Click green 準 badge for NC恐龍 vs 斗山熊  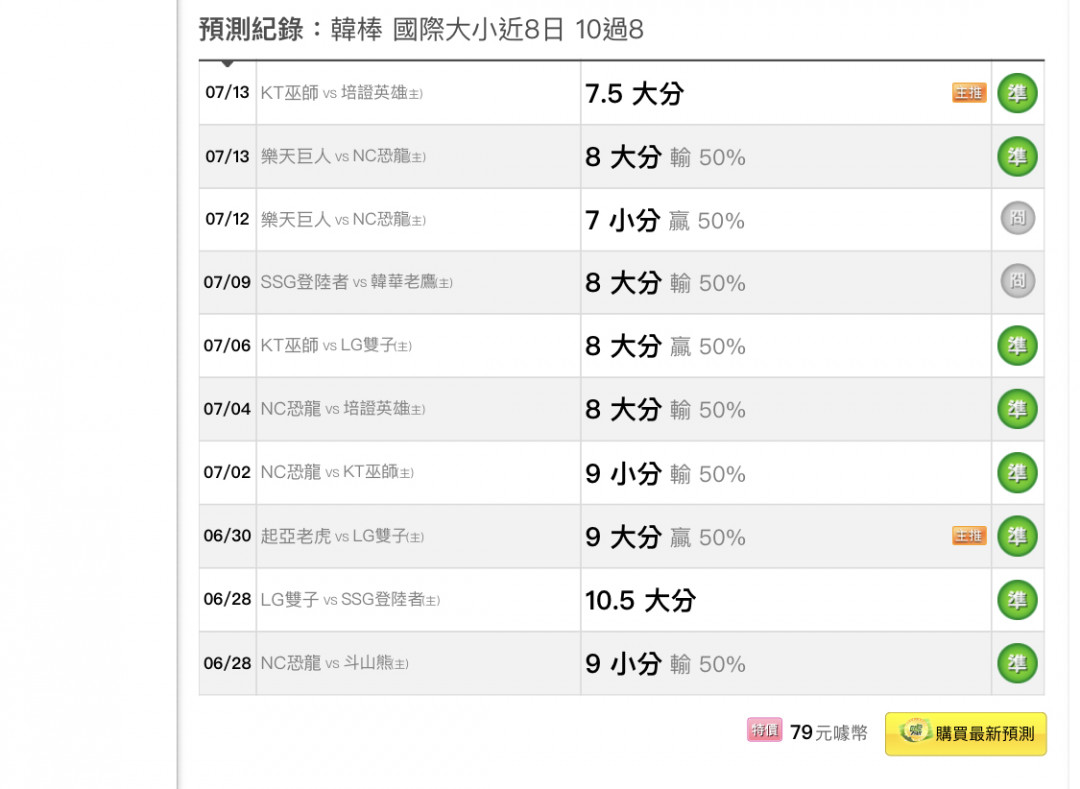pyautogui.click(x=1017, y=663)
